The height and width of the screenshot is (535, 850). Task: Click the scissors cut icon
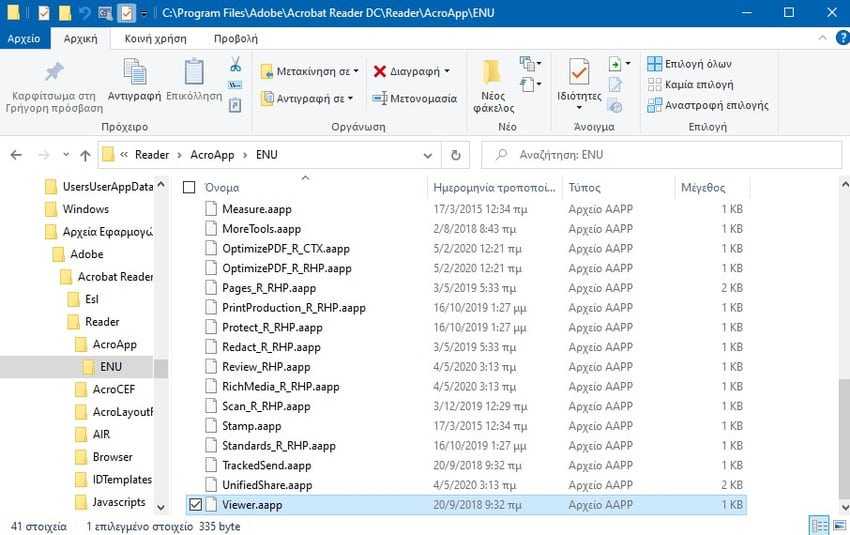pos(235,65)
